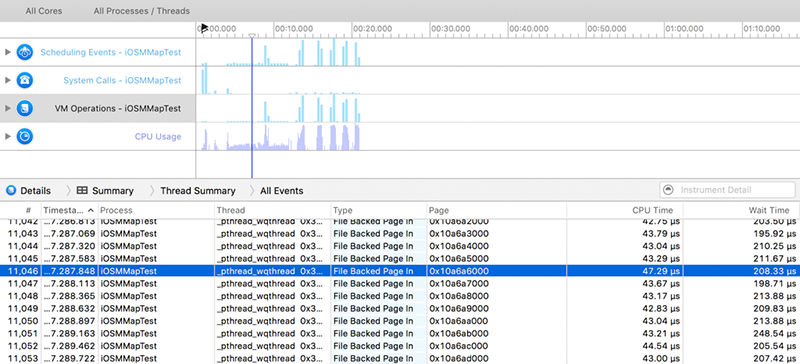
Task: Click page address 0x10a6a9000
Action: (459, 308)
